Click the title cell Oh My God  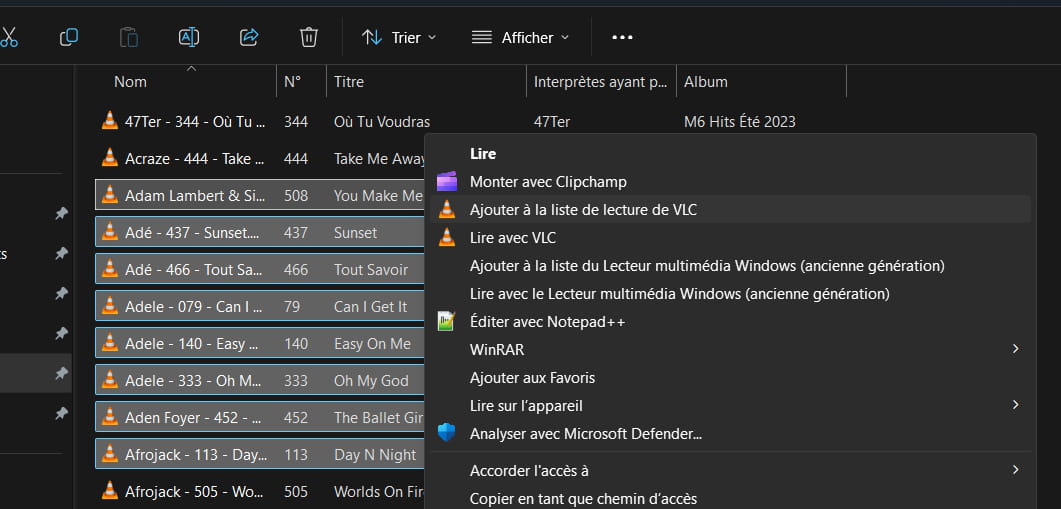(x=371, y=381)
